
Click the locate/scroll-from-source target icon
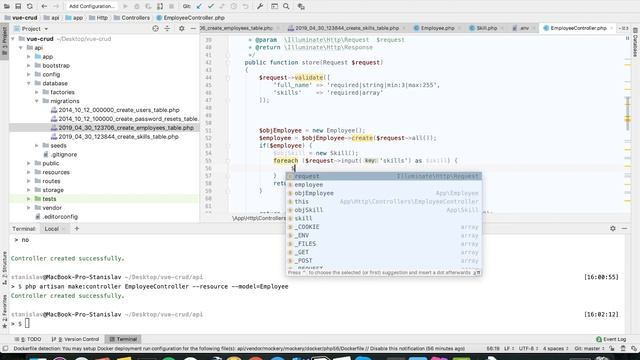click(x=156, y=29)
